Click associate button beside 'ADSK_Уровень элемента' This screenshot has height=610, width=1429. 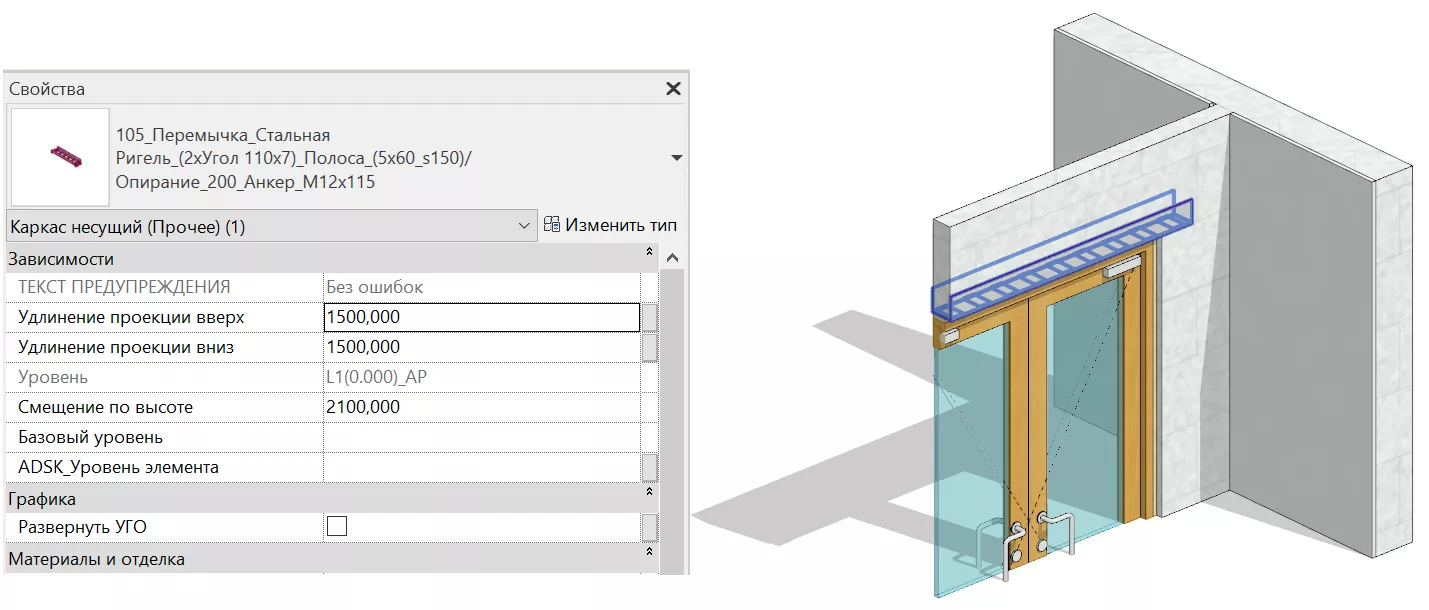pyautogui.click(x=650, y=467)
